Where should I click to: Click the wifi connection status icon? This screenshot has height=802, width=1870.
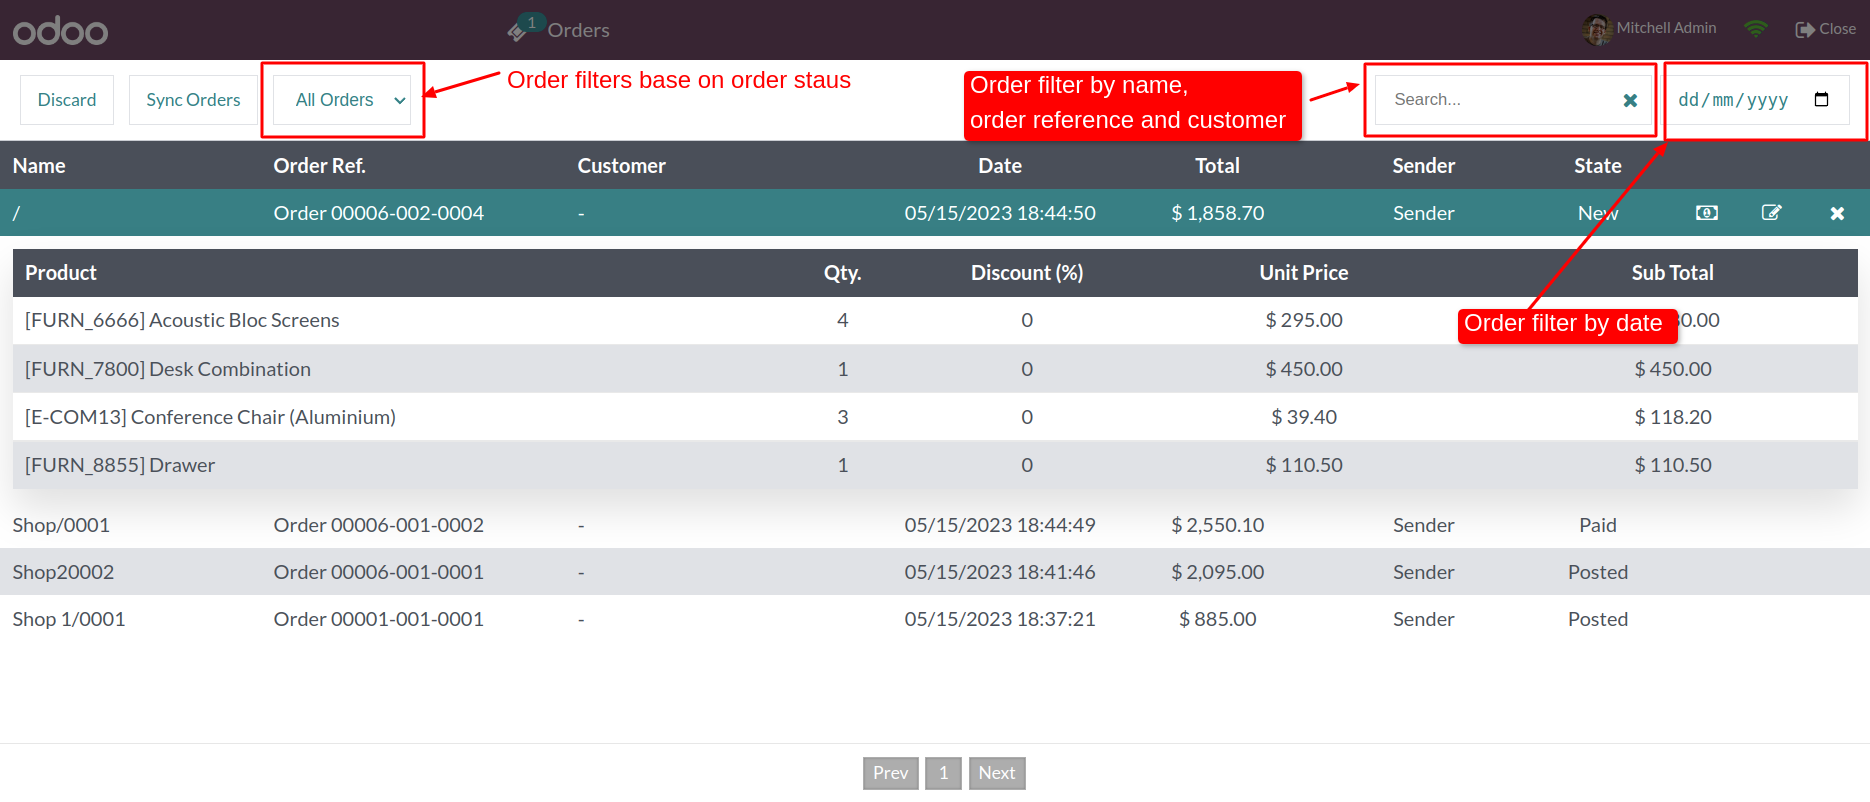[x=1755, y=29]
